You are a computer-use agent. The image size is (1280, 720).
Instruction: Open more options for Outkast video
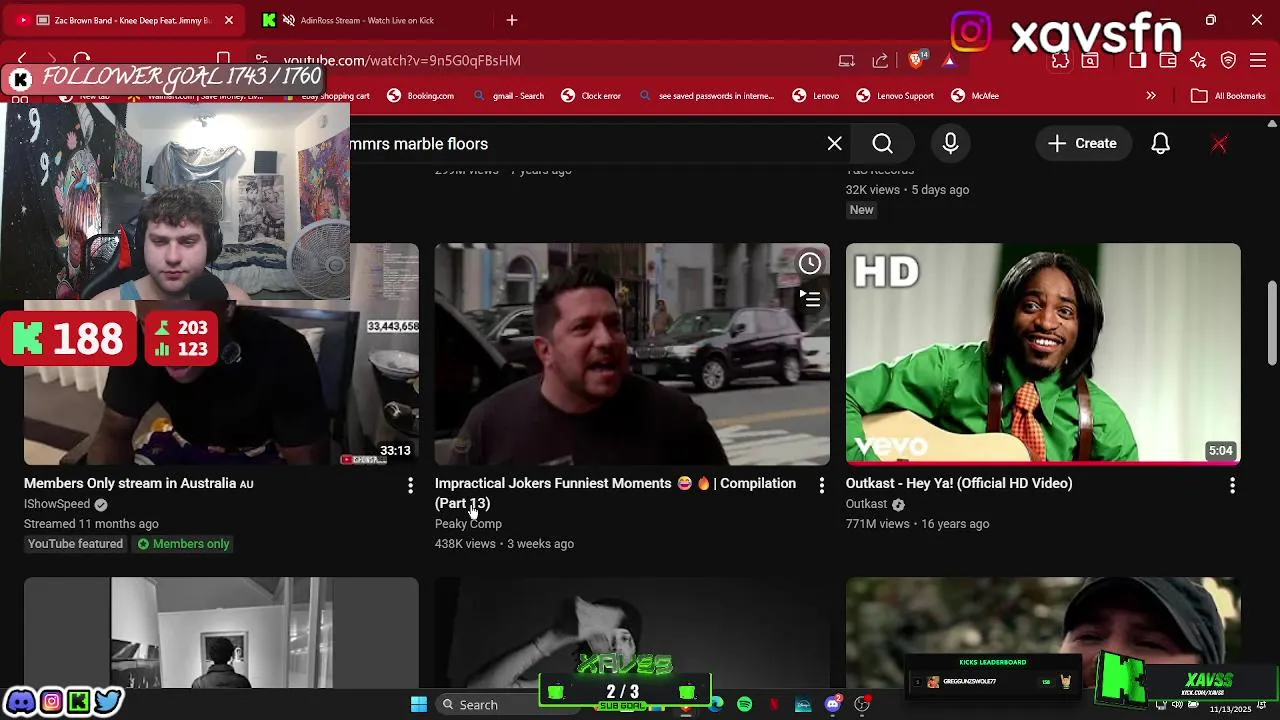tap(1232, 485)
